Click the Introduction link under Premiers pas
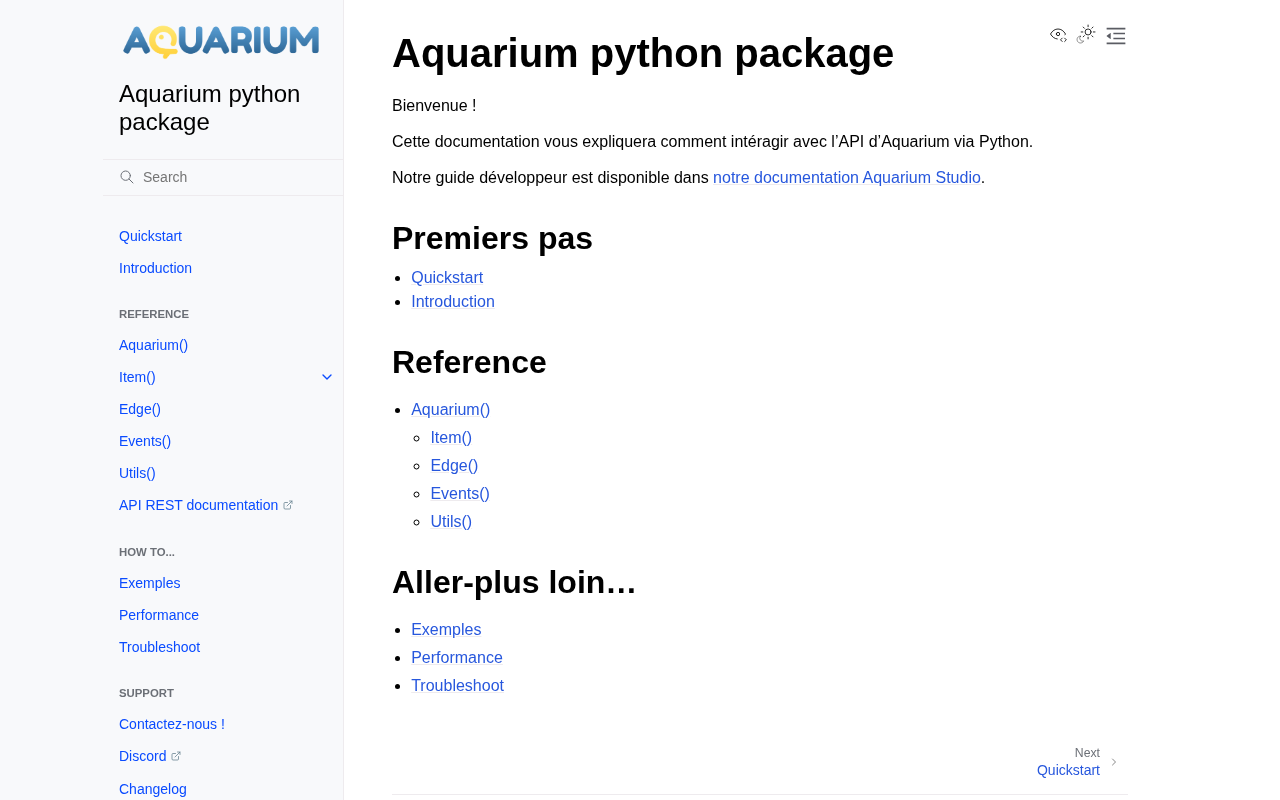 [x=452, y=302]
